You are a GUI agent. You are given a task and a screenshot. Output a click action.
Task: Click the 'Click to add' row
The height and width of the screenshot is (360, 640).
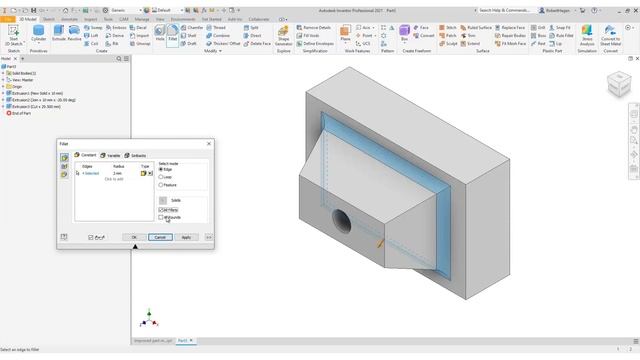pos(114,179)
